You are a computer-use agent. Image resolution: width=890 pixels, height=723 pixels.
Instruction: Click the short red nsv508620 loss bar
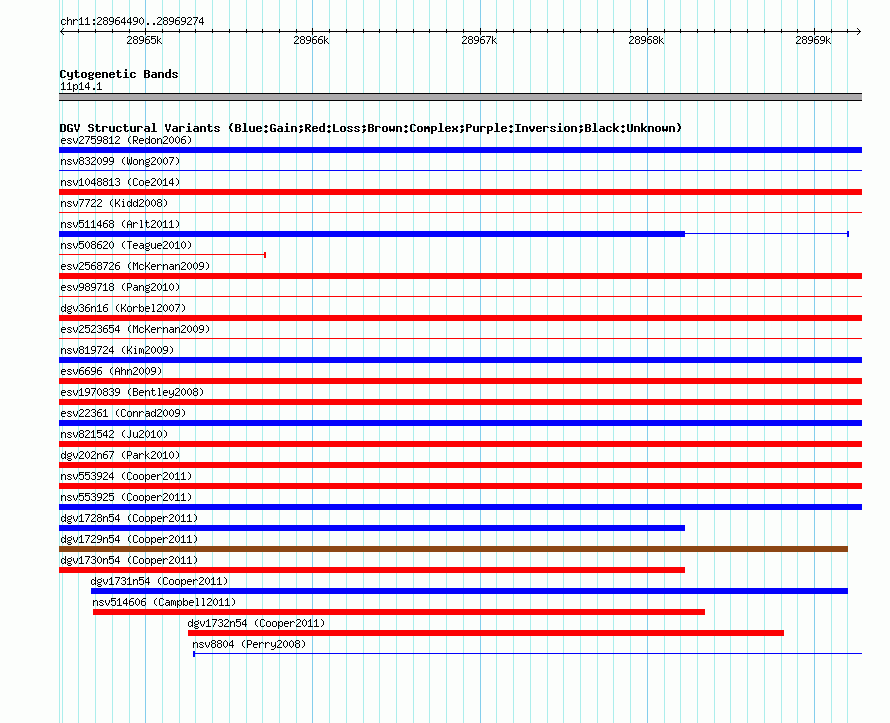point(162,255)
